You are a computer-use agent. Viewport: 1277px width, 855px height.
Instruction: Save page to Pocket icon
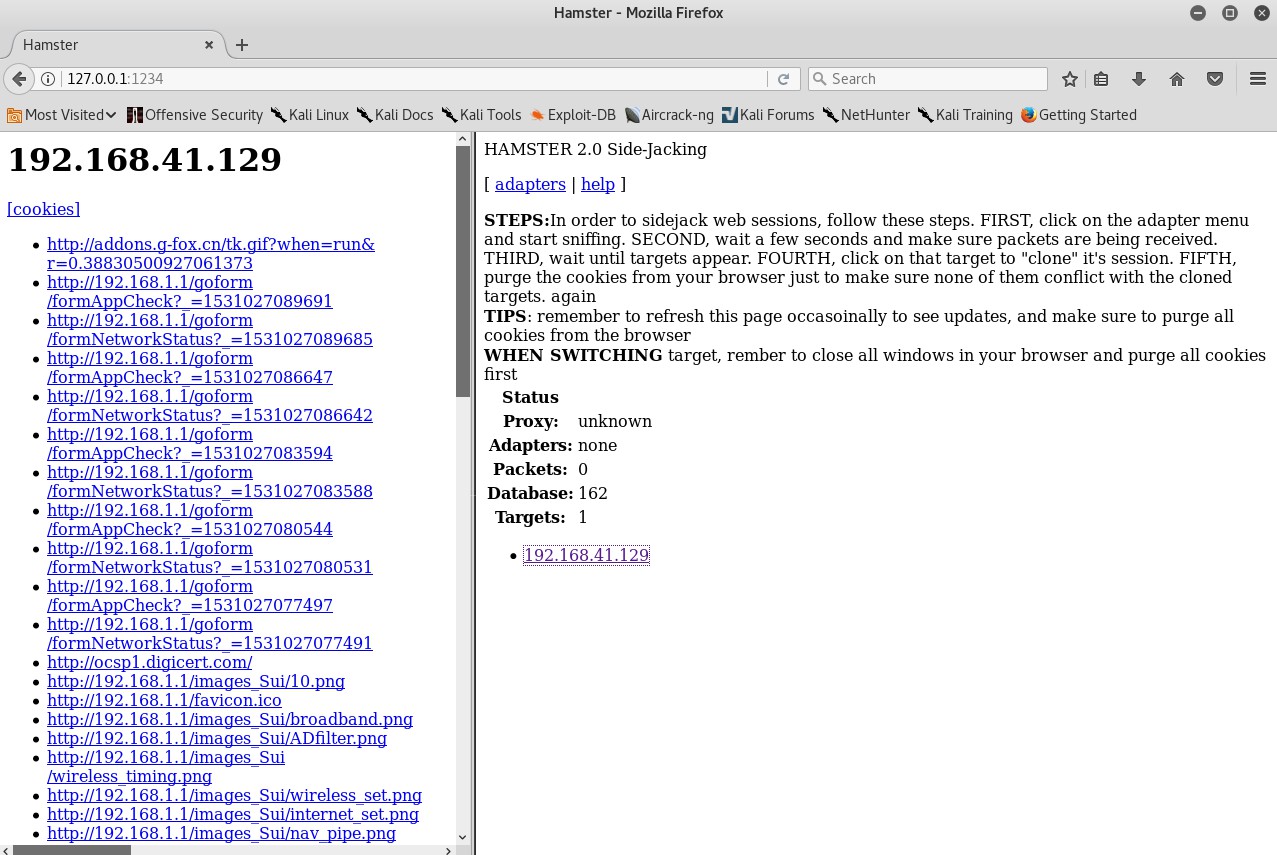point(1215,79)
